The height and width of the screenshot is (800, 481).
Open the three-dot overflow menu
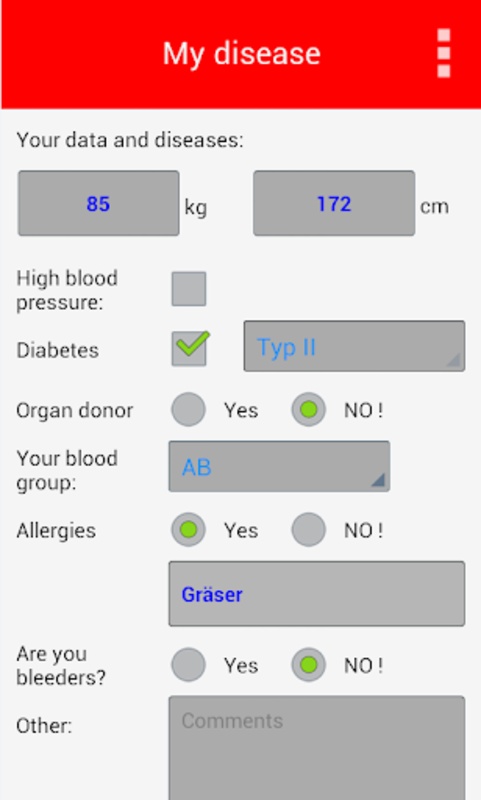coord(444,53)
